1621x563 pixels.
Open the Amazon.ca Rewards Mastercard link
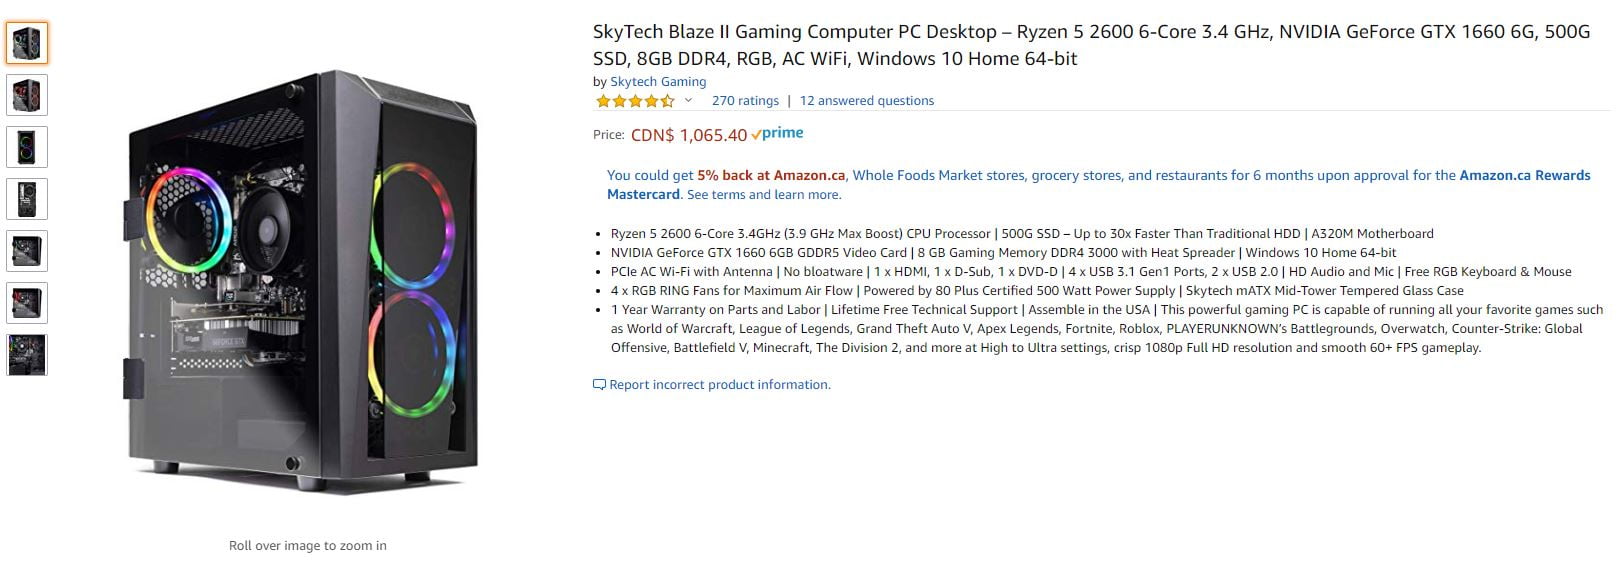click(1098, 185)
